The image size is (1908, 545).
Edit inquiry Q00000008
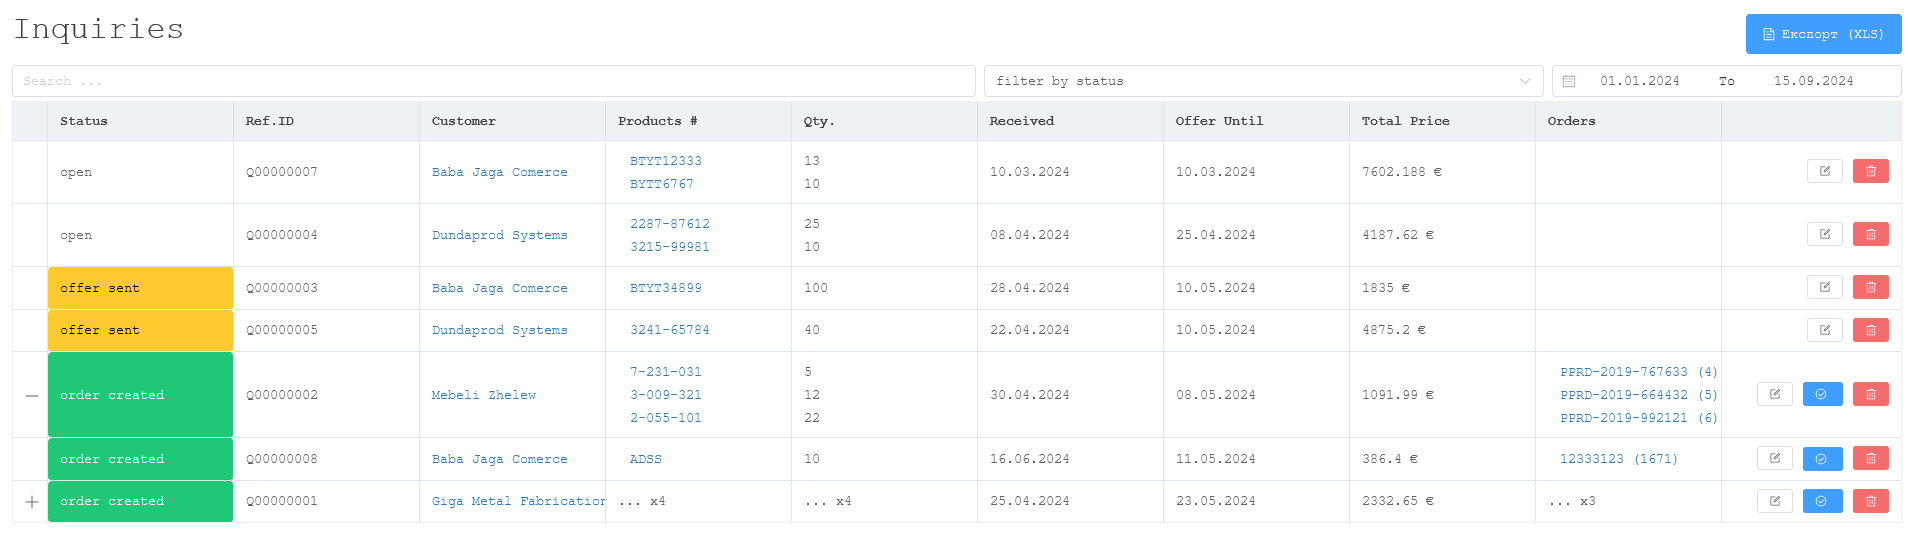(x=1774, y=458)
